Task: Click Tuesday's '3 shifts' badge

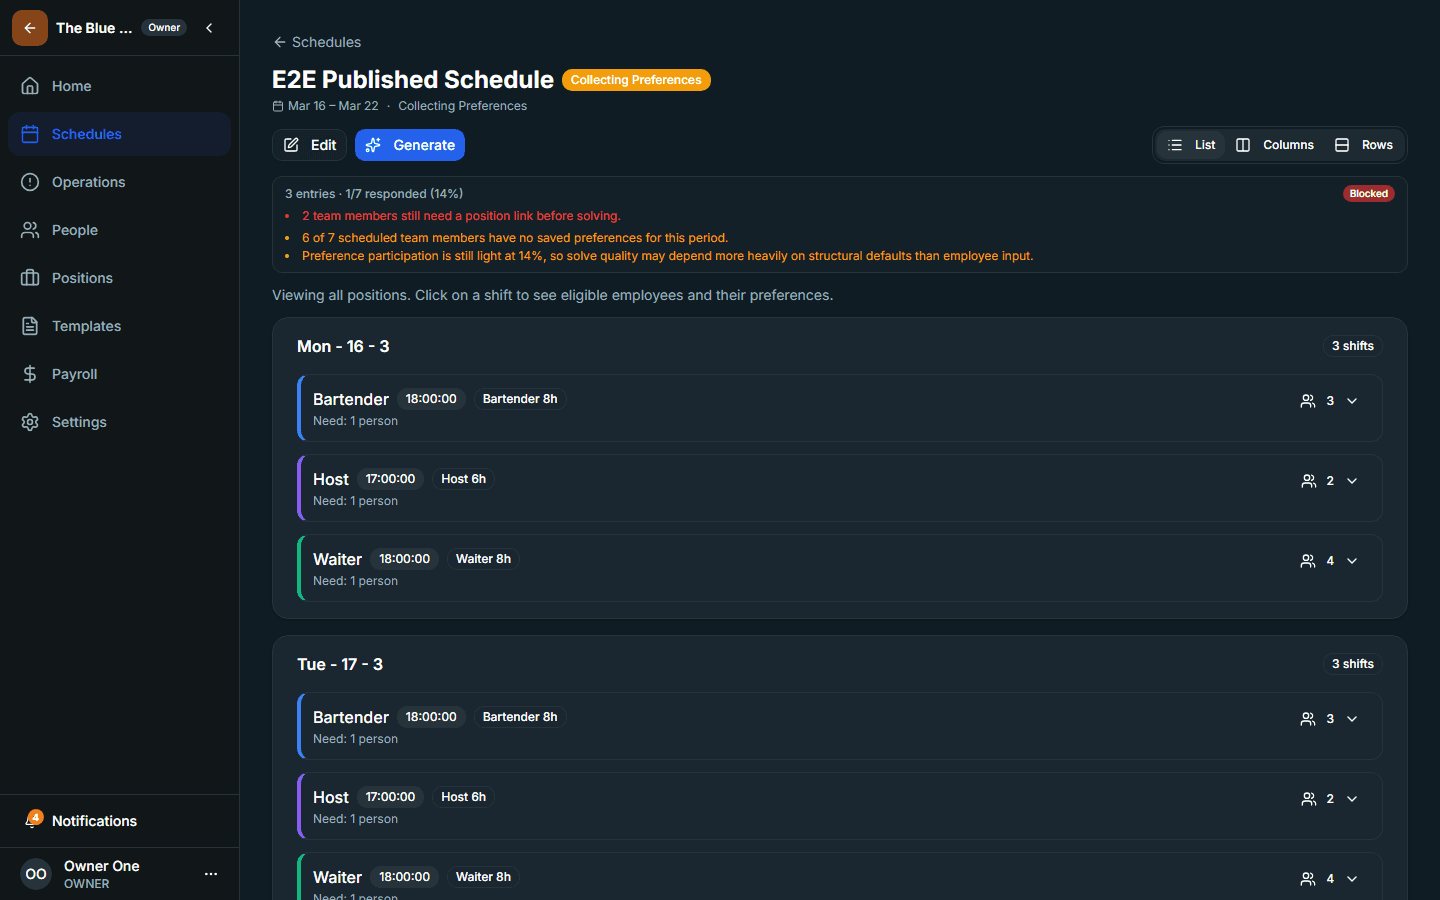Action: pyautogui.click(x=1353, y=664)
